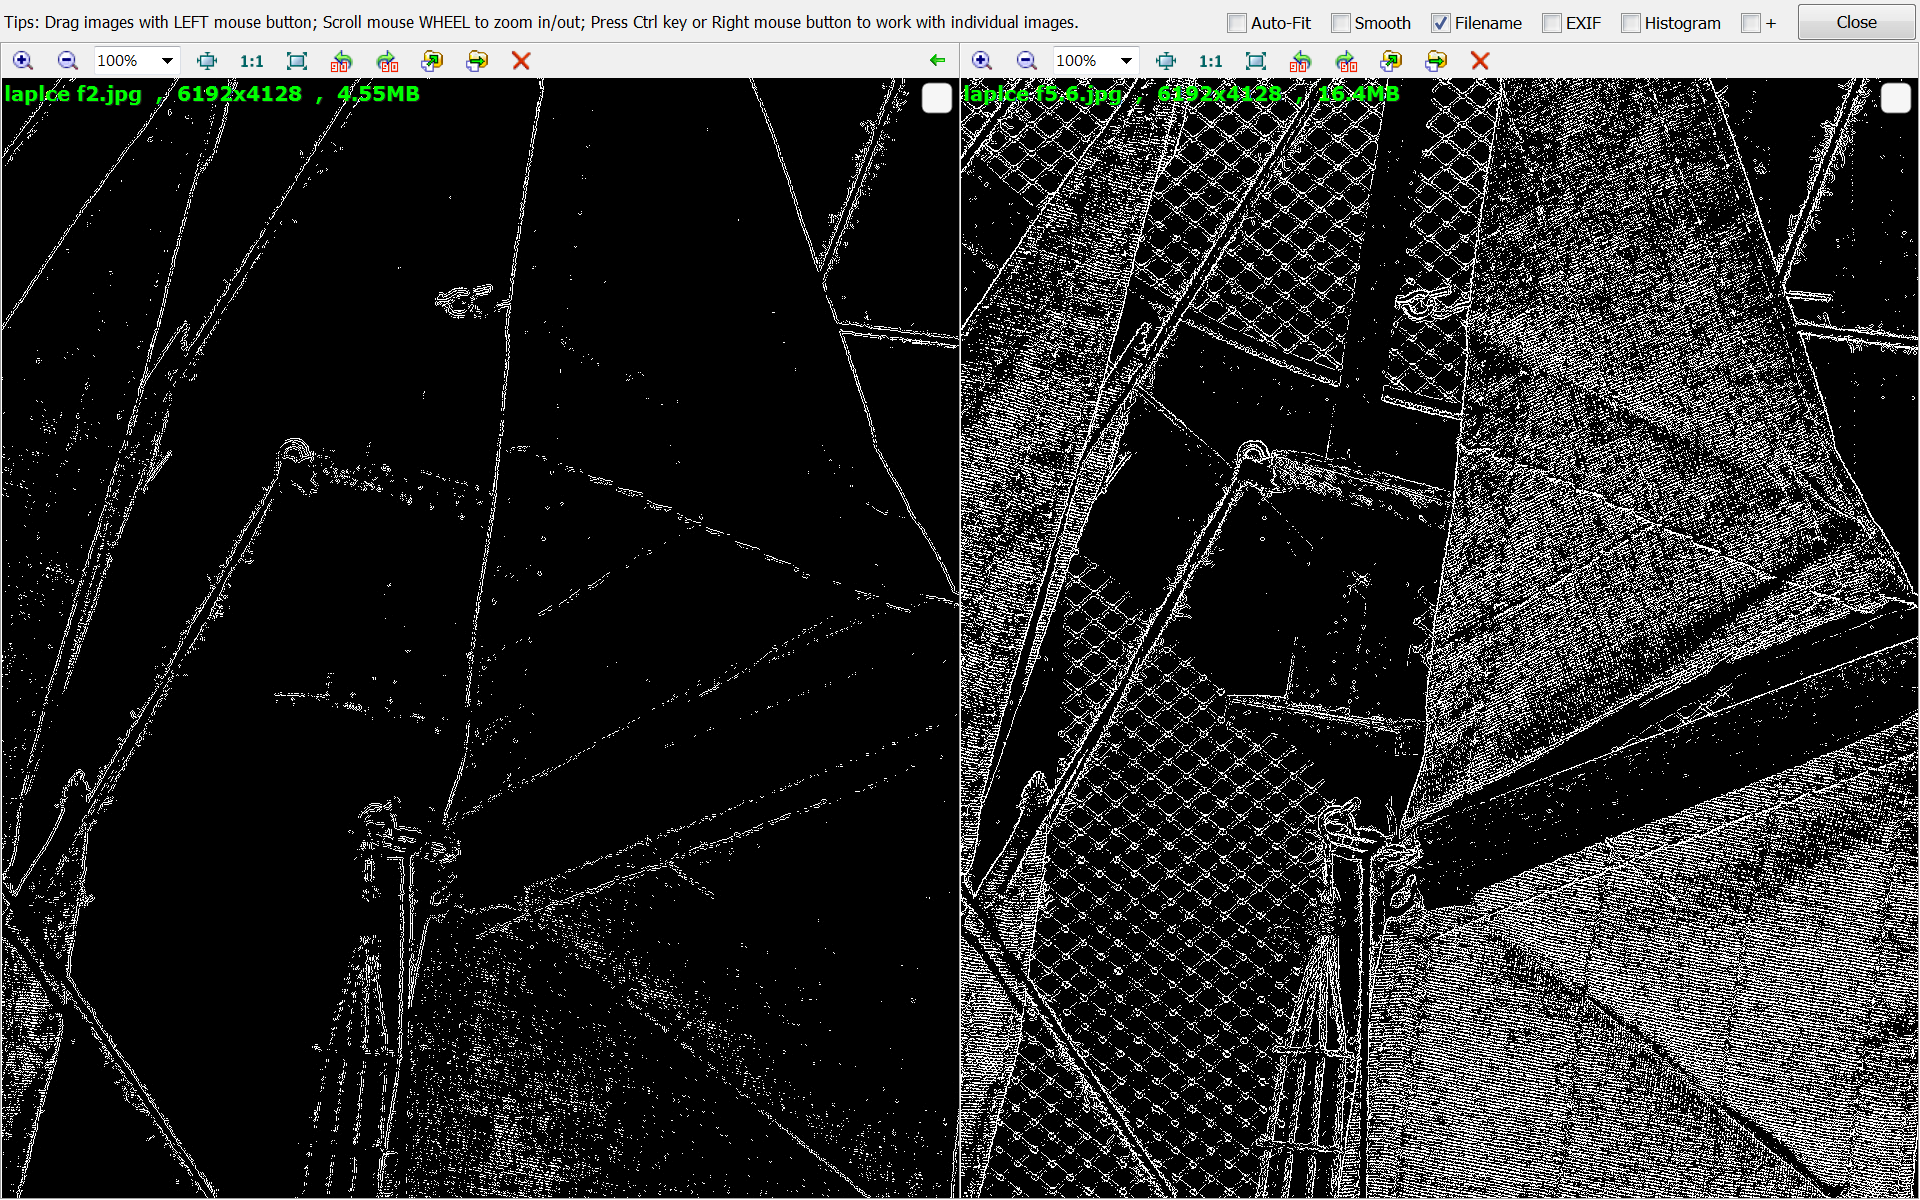Copy the left image to a folder
1920x1200 pixels.
[432, 61]
